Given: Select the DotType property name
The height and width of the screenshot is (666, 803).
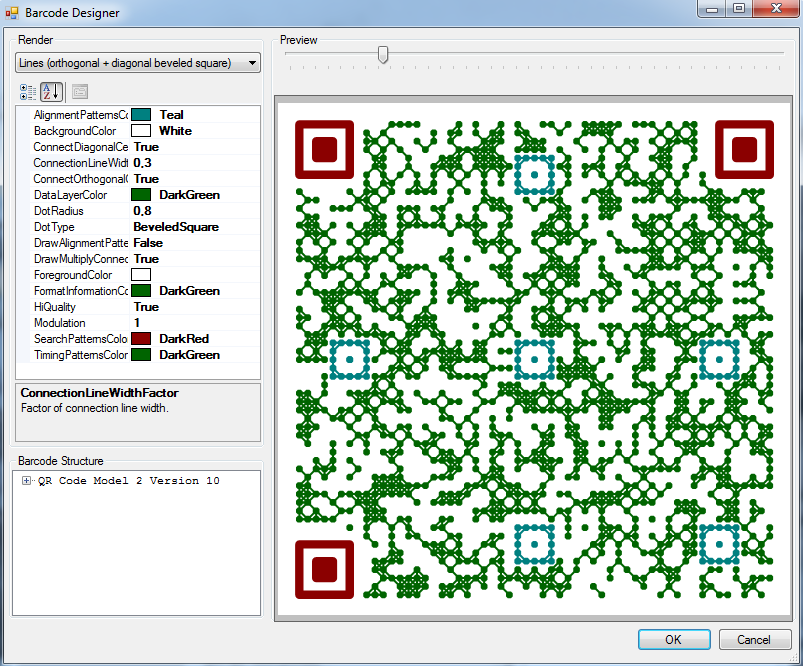Looking at the screenshot, I should 54,227.
